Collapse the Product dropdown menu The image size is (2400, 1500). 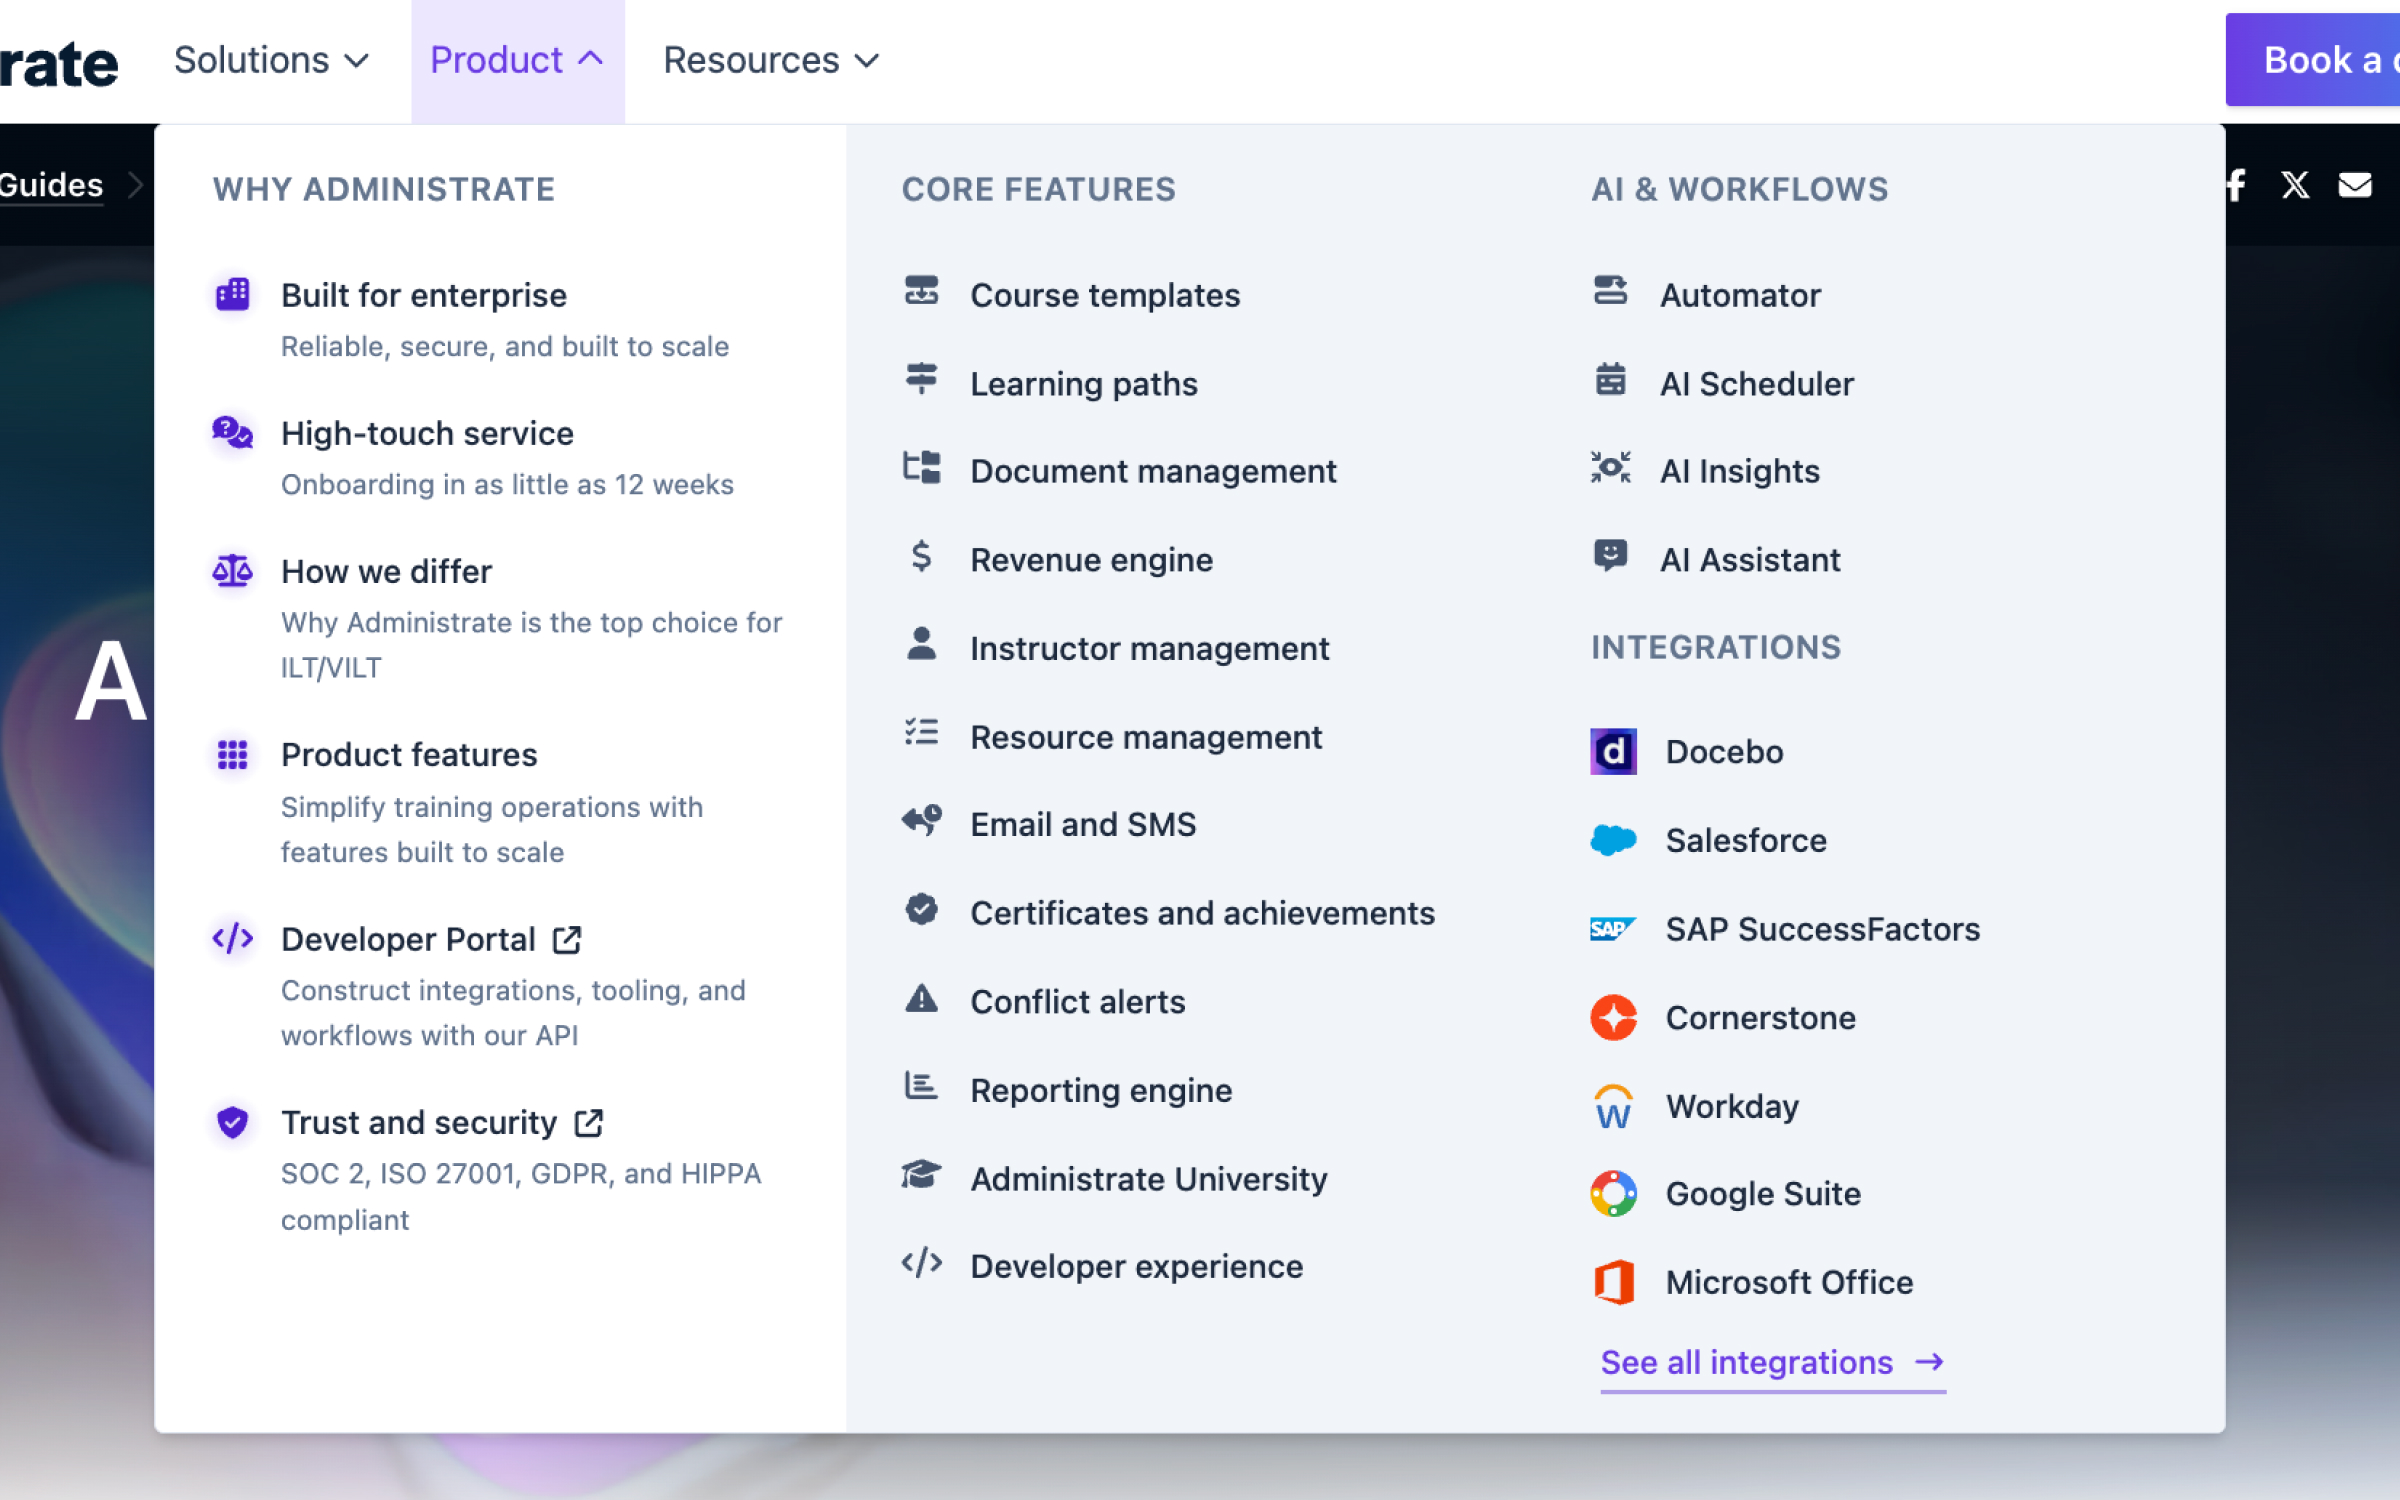click(517, 60)
